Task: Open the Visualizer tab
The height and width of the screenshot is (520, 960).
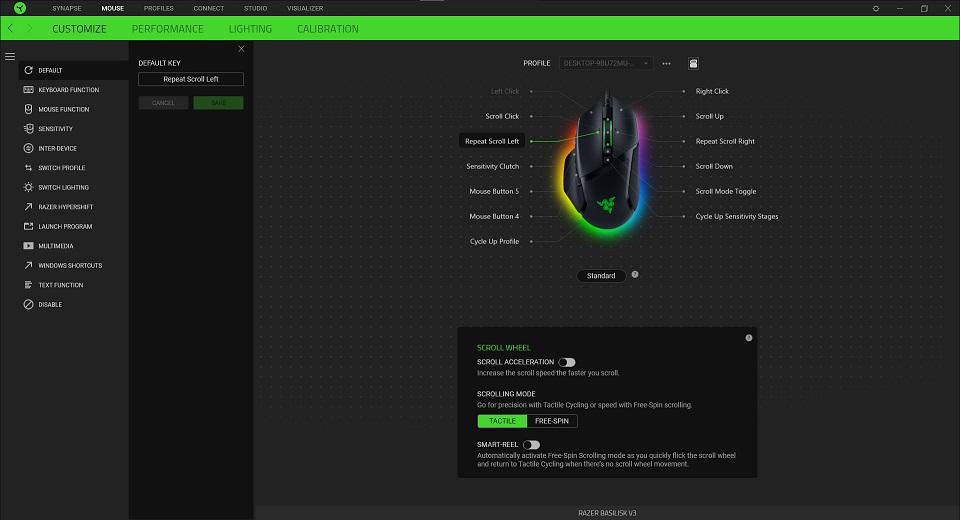Action: (x=305, y=9)
